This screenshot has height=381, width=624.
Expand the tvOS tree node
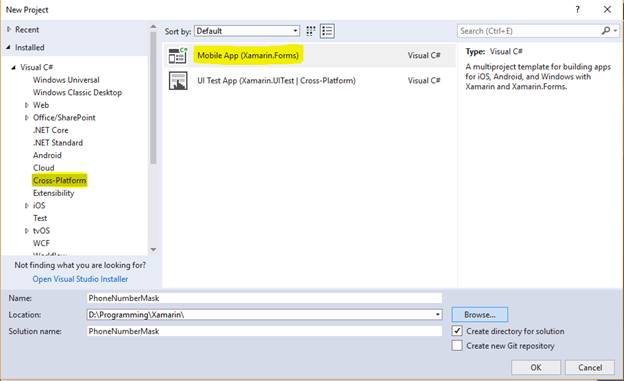(x=27, y=231)
